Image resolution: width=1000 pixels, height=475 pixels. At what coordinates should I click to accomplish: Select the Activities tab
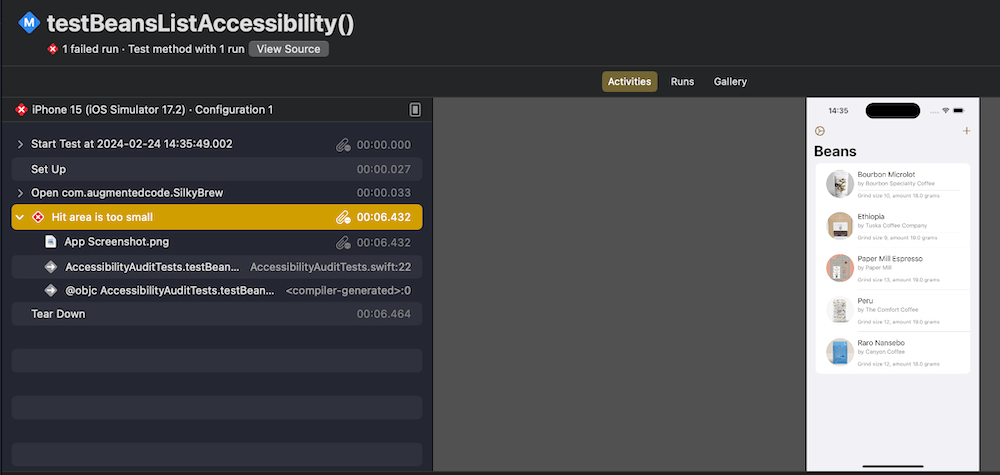[629, 82]
